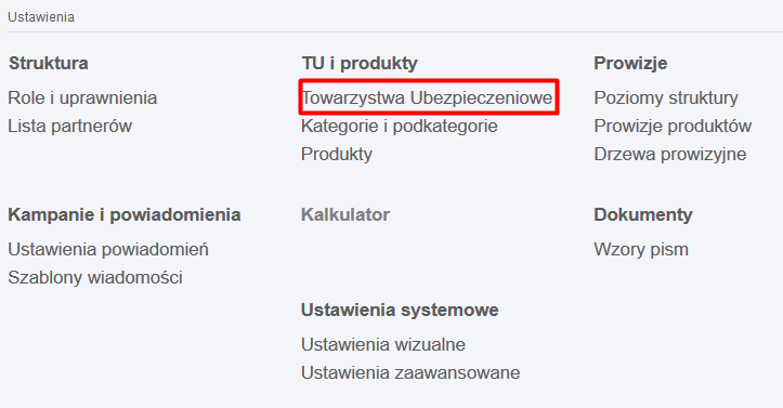The width and height of the screenshot is (783, 408).
Task: Click the Kalkulator section heading
Action: [x=345, y=215]
